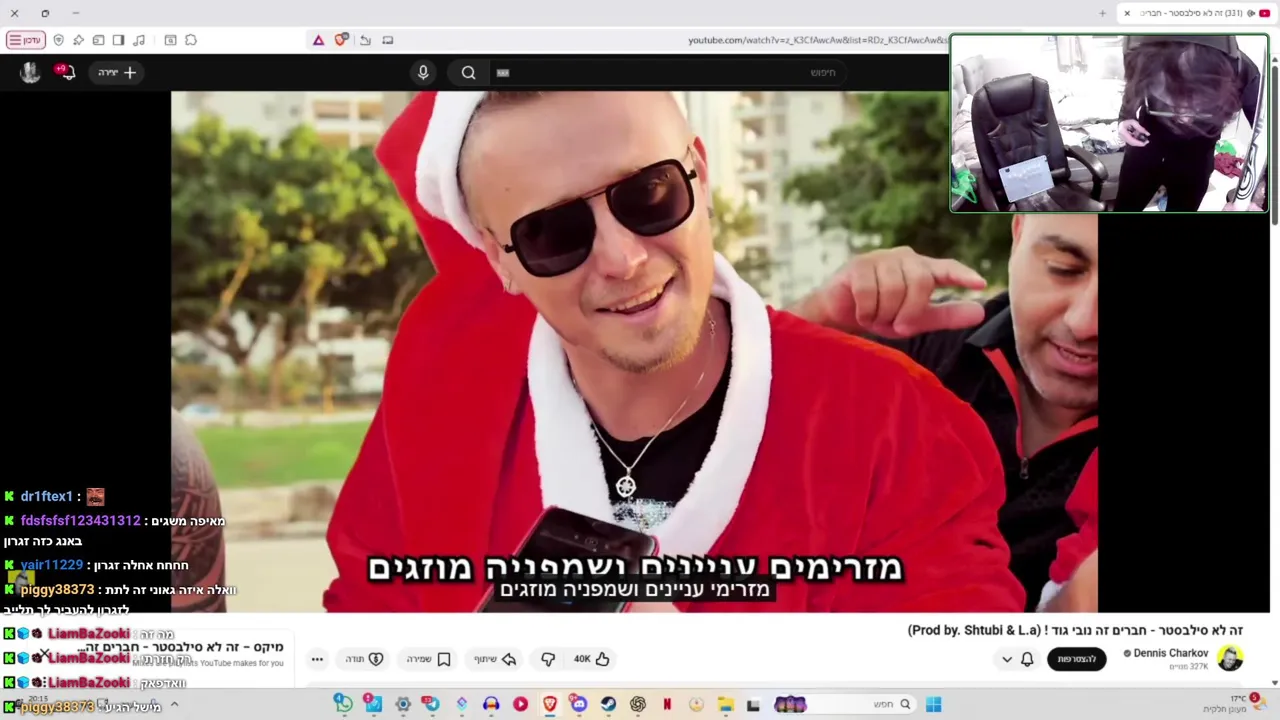The width and height of the screenshot is (1280, 720).
Task: Open Steam from the taskbar
Action: pyautogui.click(x=608, y=705)
